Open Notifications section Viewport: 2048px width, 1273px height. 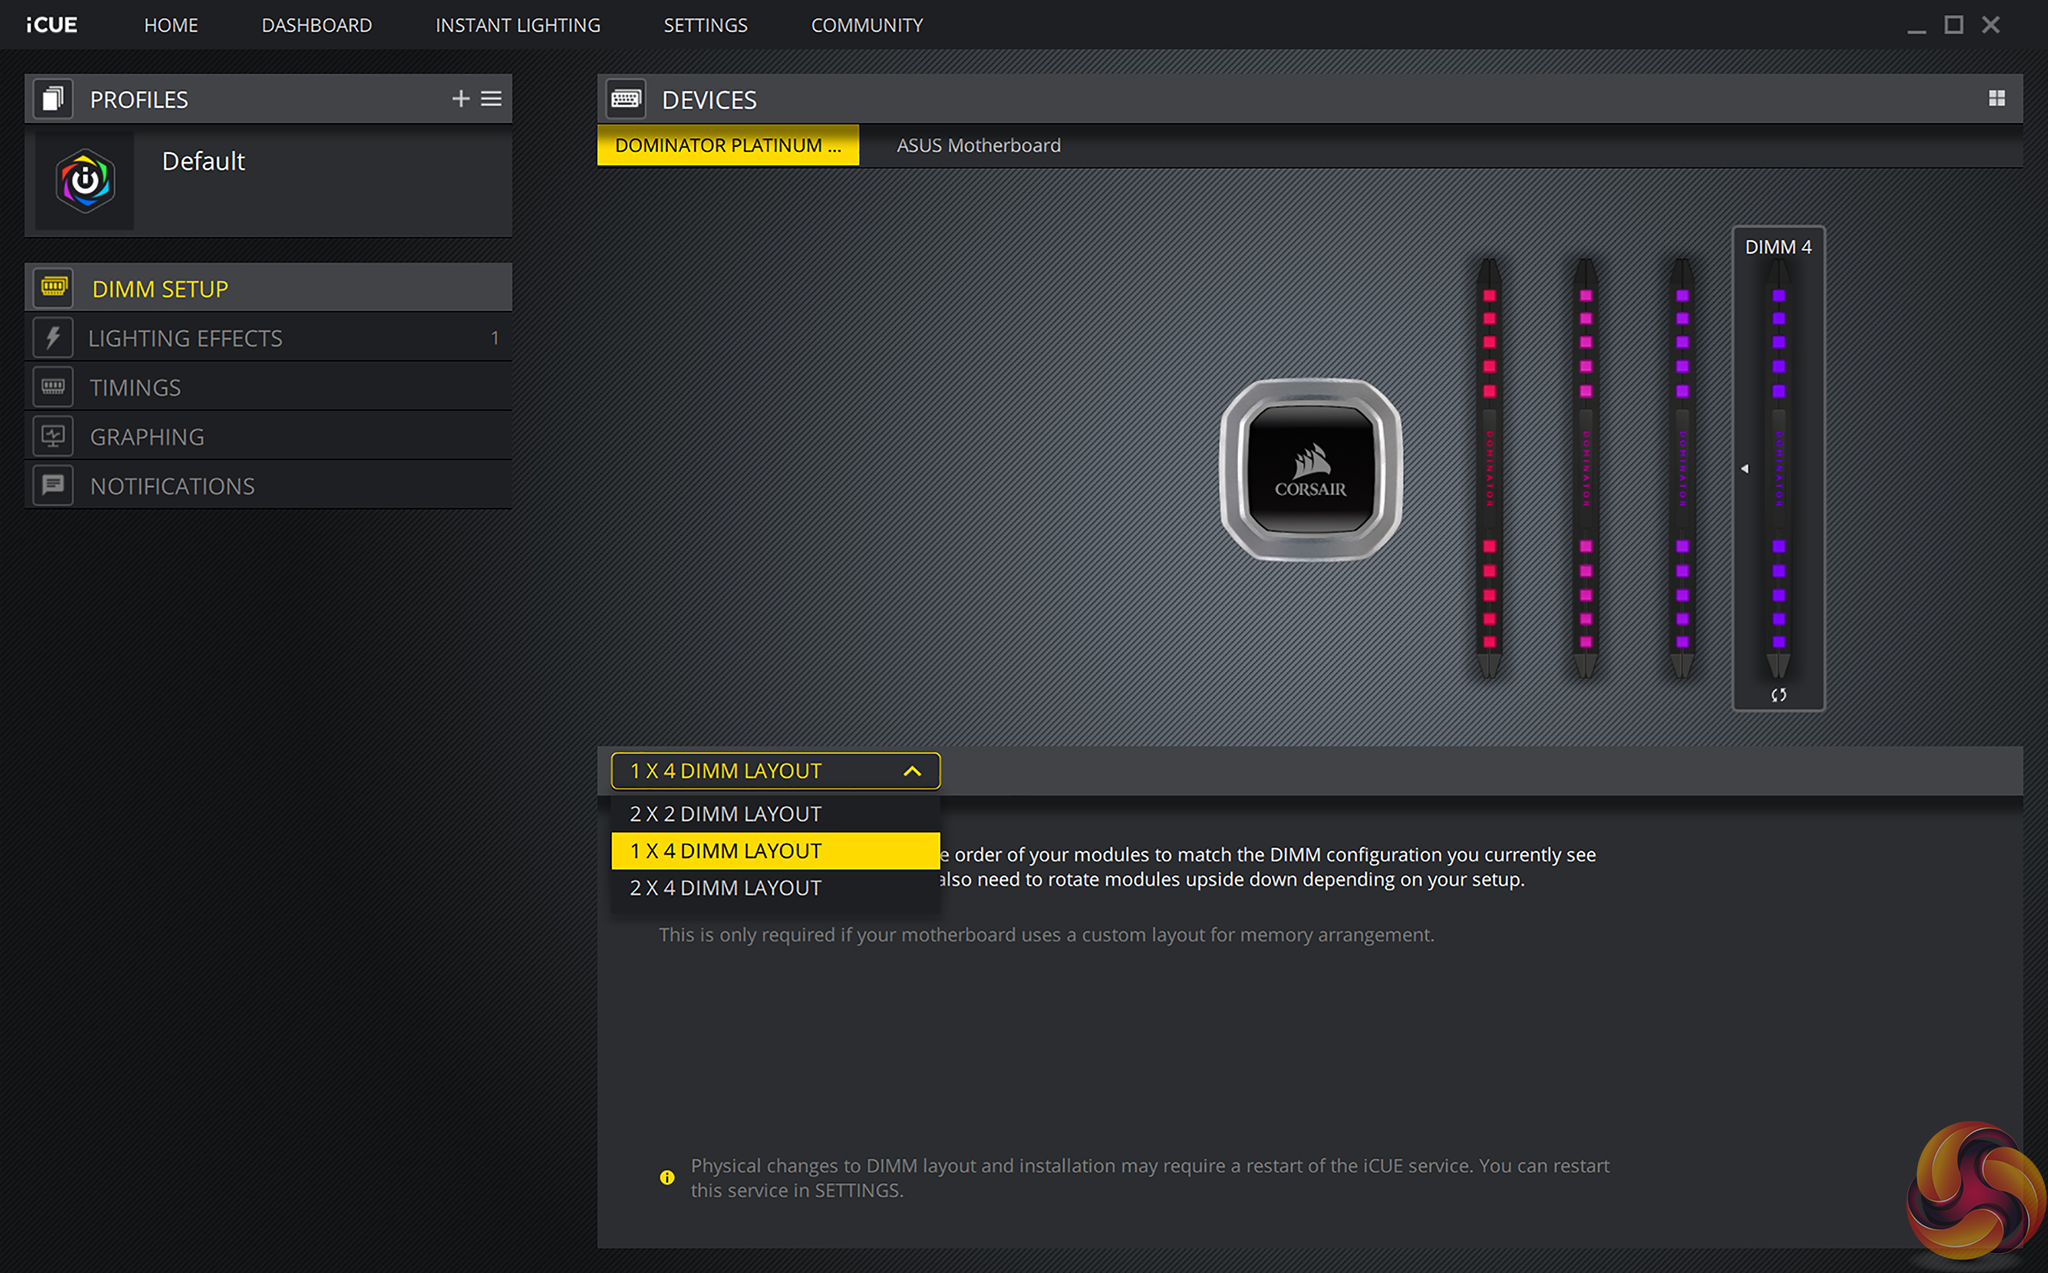click(x=172, y=486)
